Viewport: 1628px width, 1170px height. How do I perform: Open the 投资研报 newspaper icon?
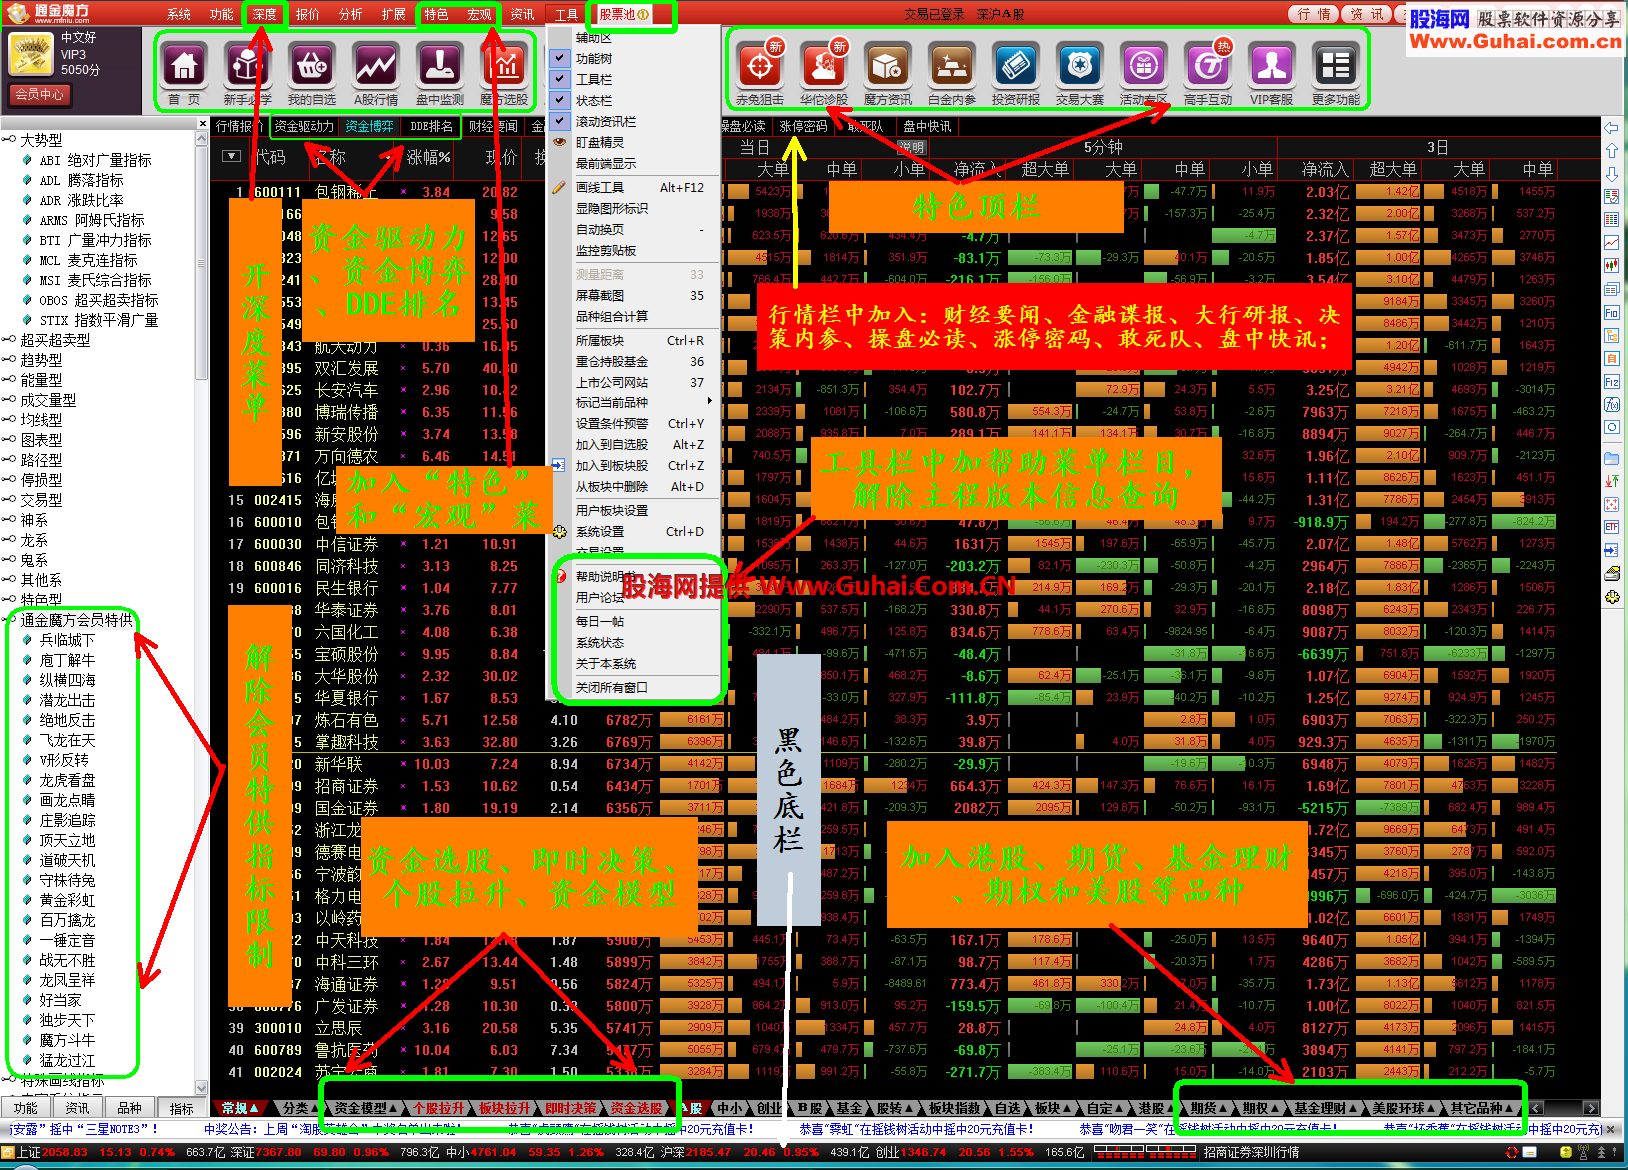pos(1016,67)
